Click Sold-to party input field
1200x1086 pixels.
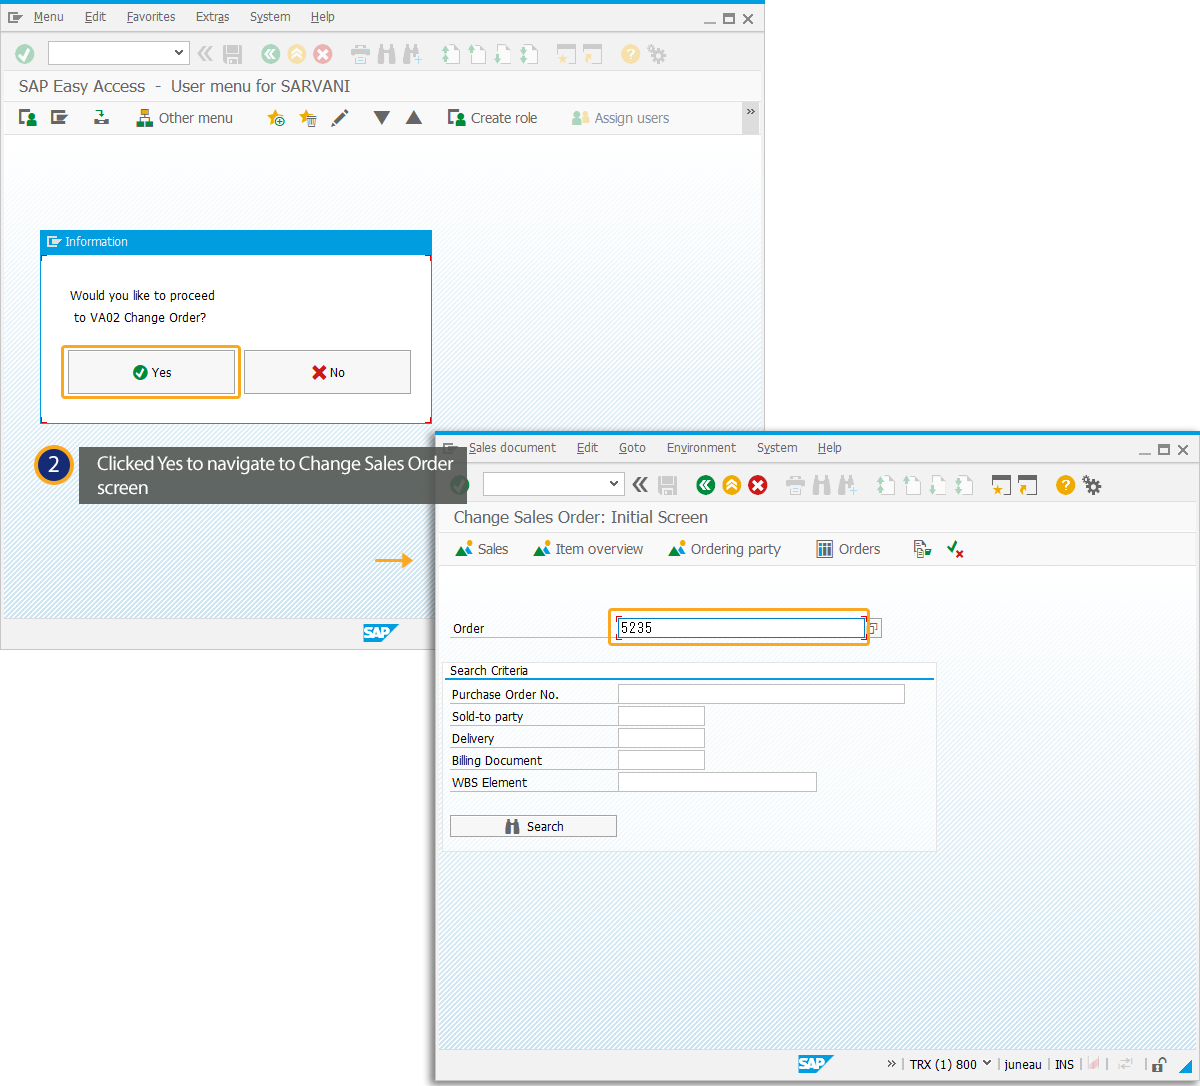coord(661,716)
